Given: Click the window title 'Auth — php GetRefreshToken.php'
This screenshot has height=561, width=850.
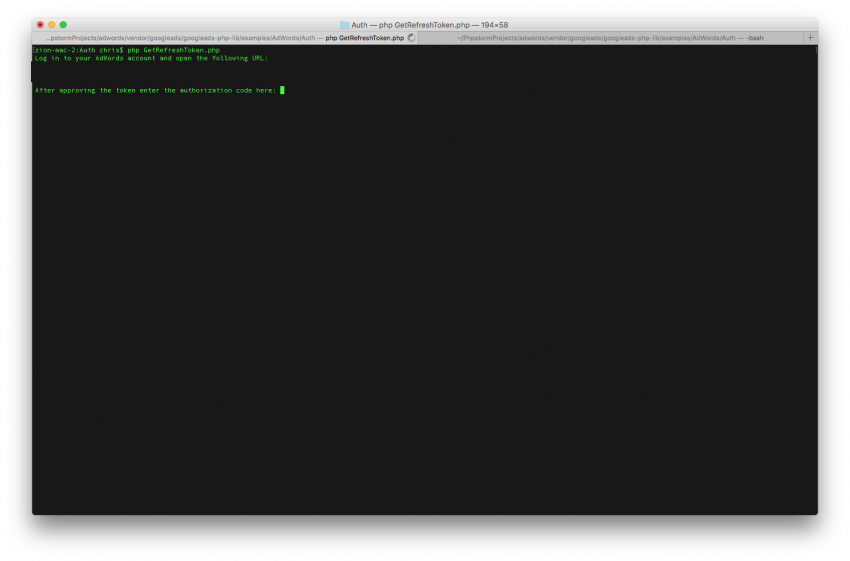Looking at the screenshot, I should (x=412, y=24).
